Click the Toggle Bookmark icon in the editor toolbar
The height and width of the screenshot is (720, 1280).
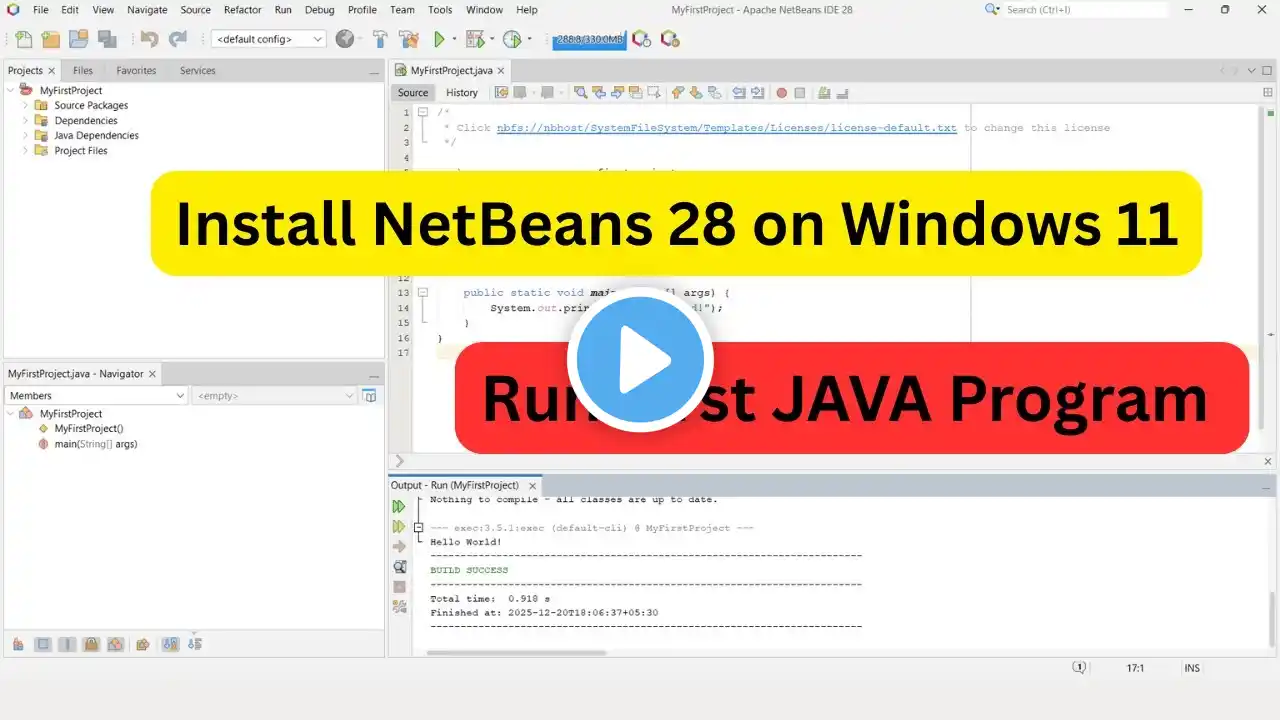click(x=714, y=92)
